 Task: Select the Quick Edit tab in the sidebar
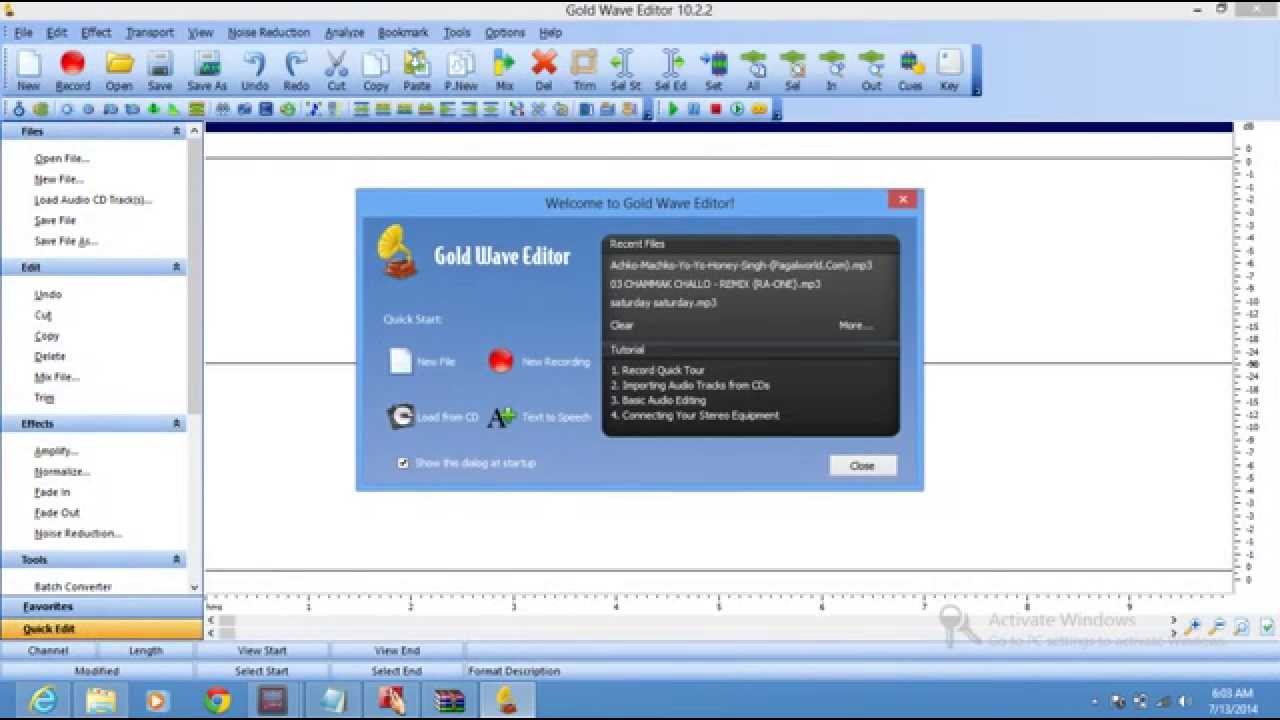(101, 629)
